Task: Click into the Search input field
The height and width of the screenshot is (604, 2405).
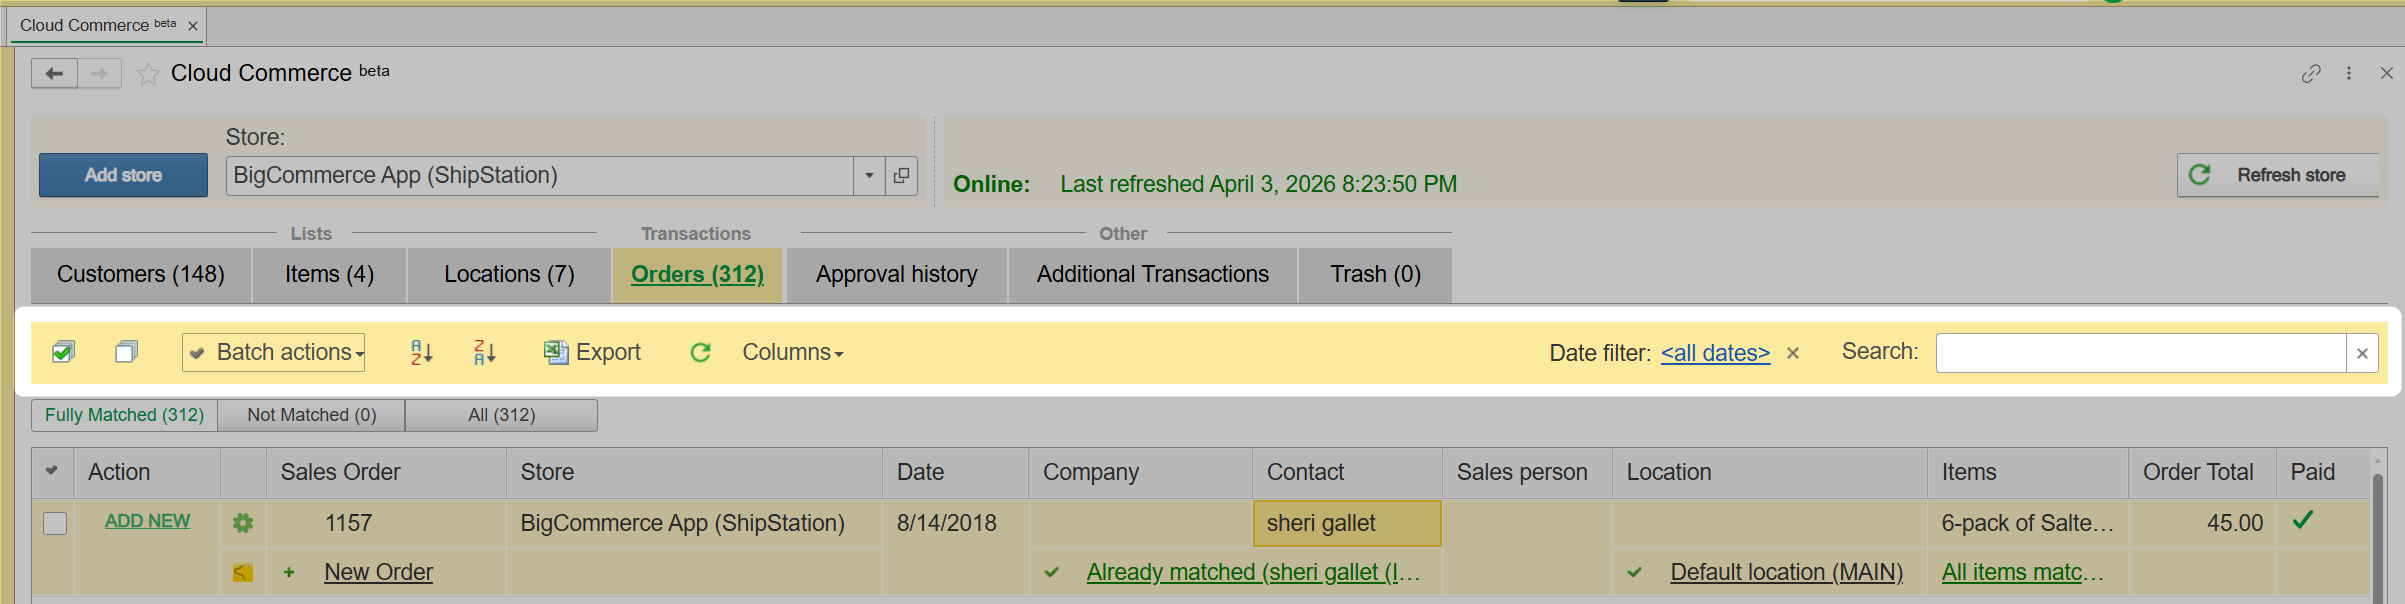Action: (x=2140, y=353)
